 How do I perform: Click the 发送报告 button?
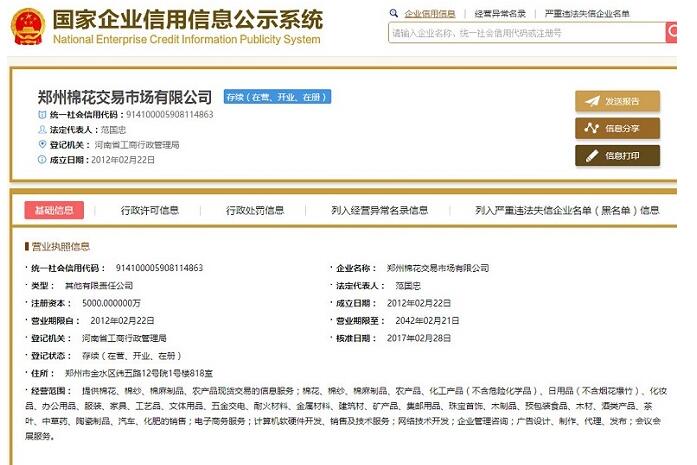pyautogui.click(x=617, y=101)
